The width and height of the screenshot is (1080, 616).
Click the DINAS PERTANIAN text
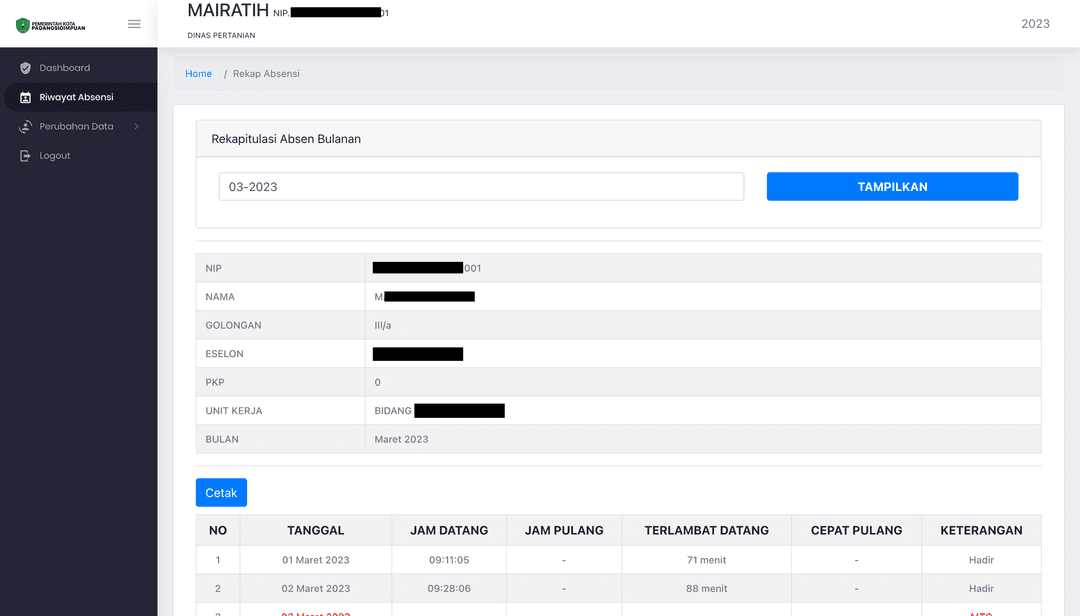pyautogui.click(x=221, y=35)
